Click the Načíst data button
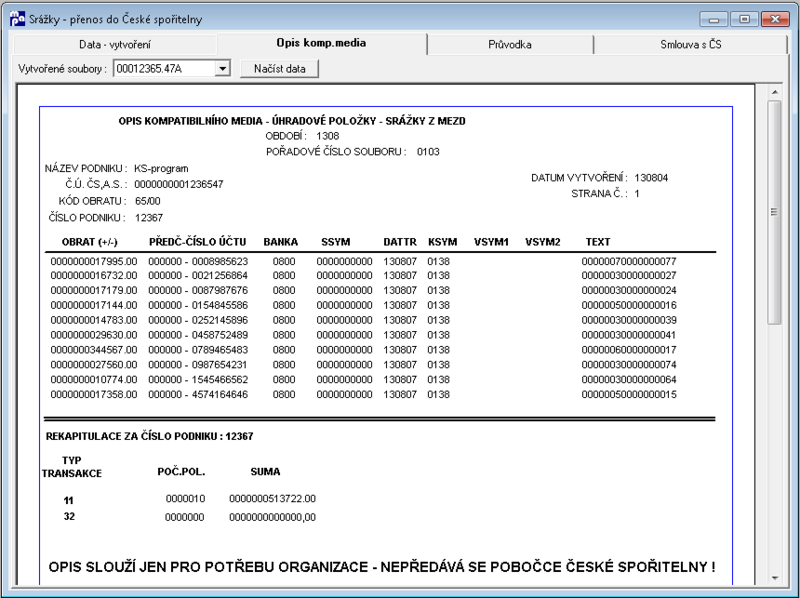Image resolution: width=800 pixels, height=598 pixels. point(280,68)
